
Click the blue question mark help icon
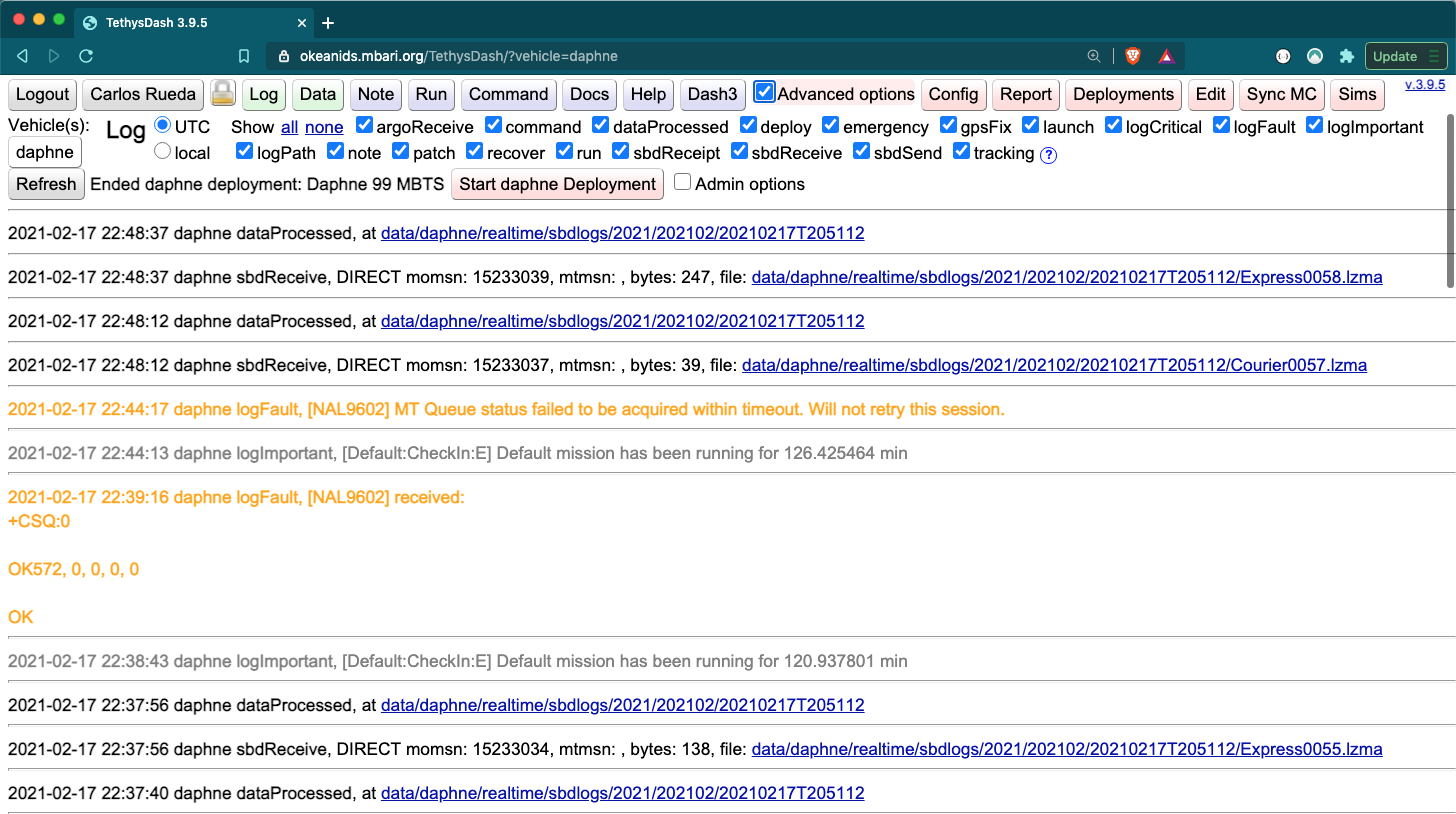pos(1048,154)
